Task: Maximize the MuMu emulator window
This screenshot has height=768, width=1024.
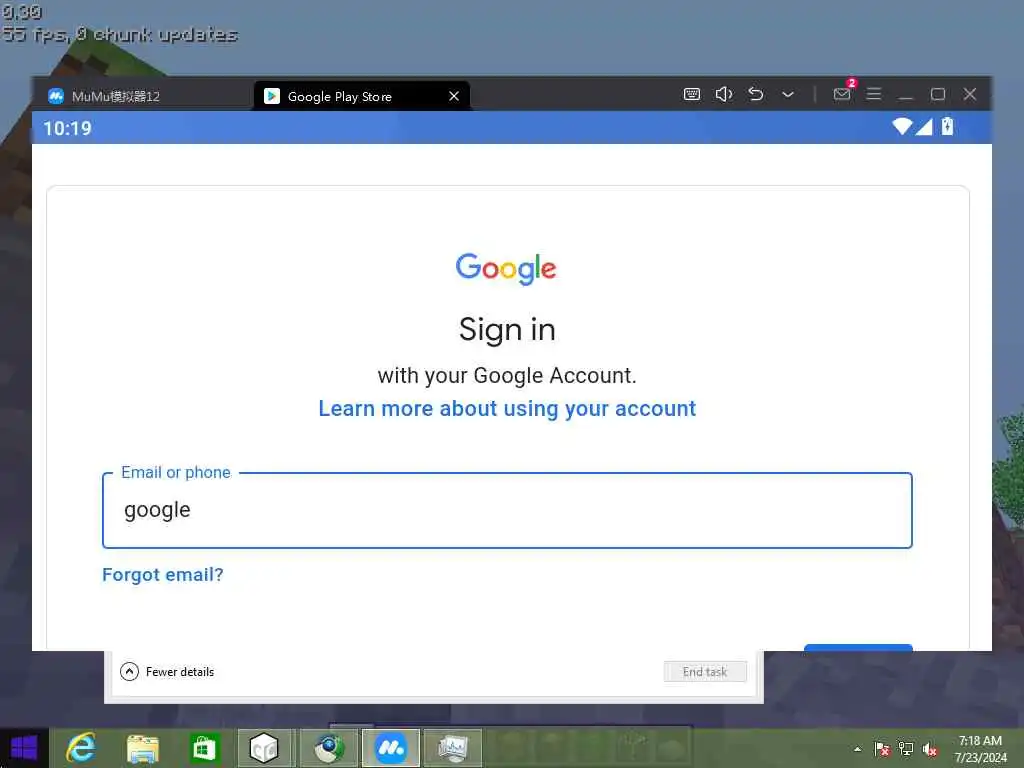Action: [938, 95]
